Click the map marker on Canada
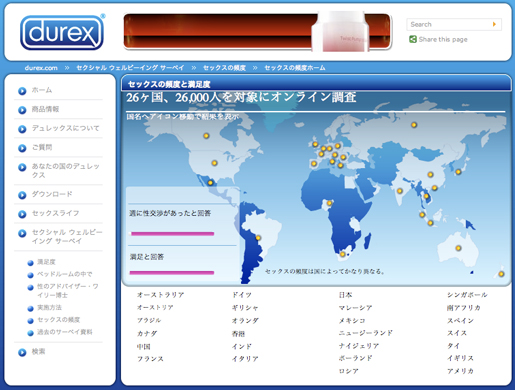The height and width of the screenshot is (390, 515). 206,136
